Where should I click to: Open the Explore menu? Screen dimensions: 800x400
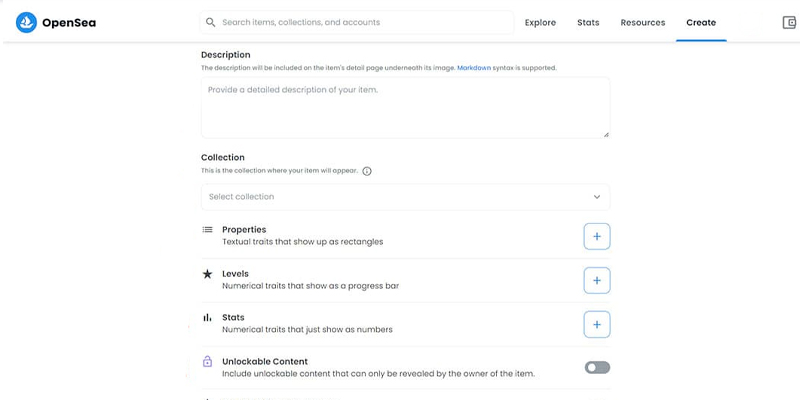(540, 22)
